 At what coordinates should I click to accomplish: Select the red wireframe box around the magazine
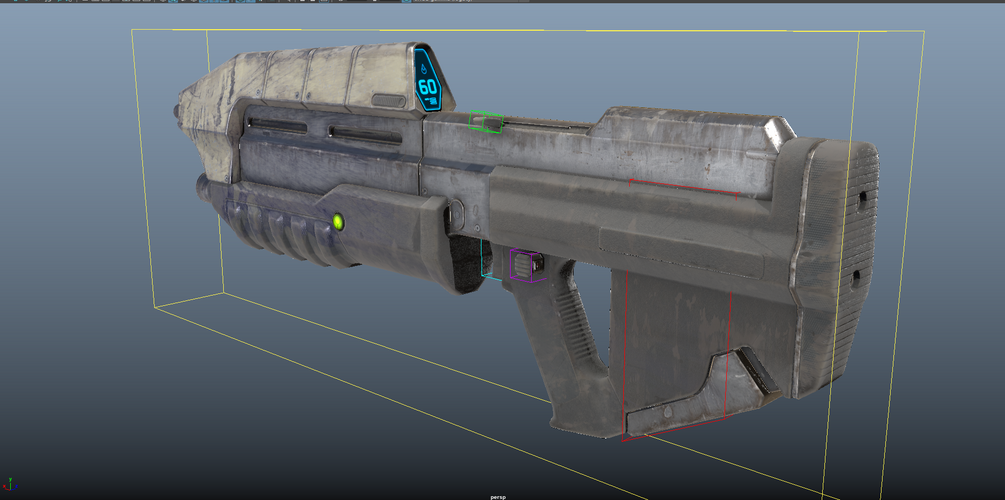tap(679, 310)
